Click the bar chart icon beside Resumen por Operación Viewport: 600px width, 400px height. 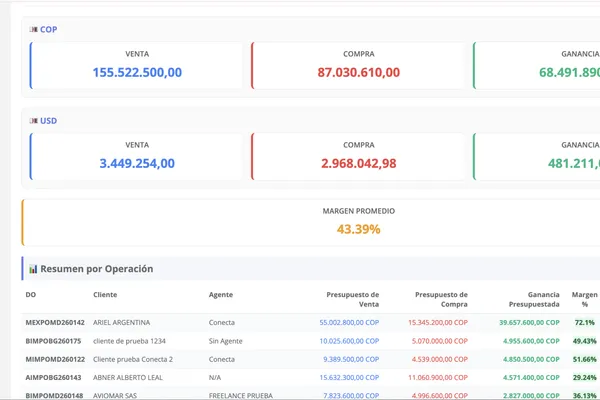33,269
